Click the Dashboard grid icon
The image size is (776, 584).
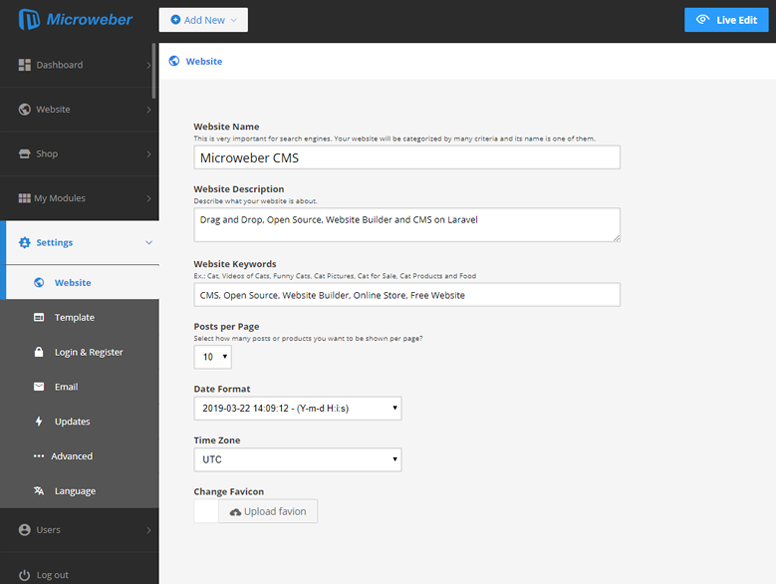pyautogui.click(x=25, y=65)
